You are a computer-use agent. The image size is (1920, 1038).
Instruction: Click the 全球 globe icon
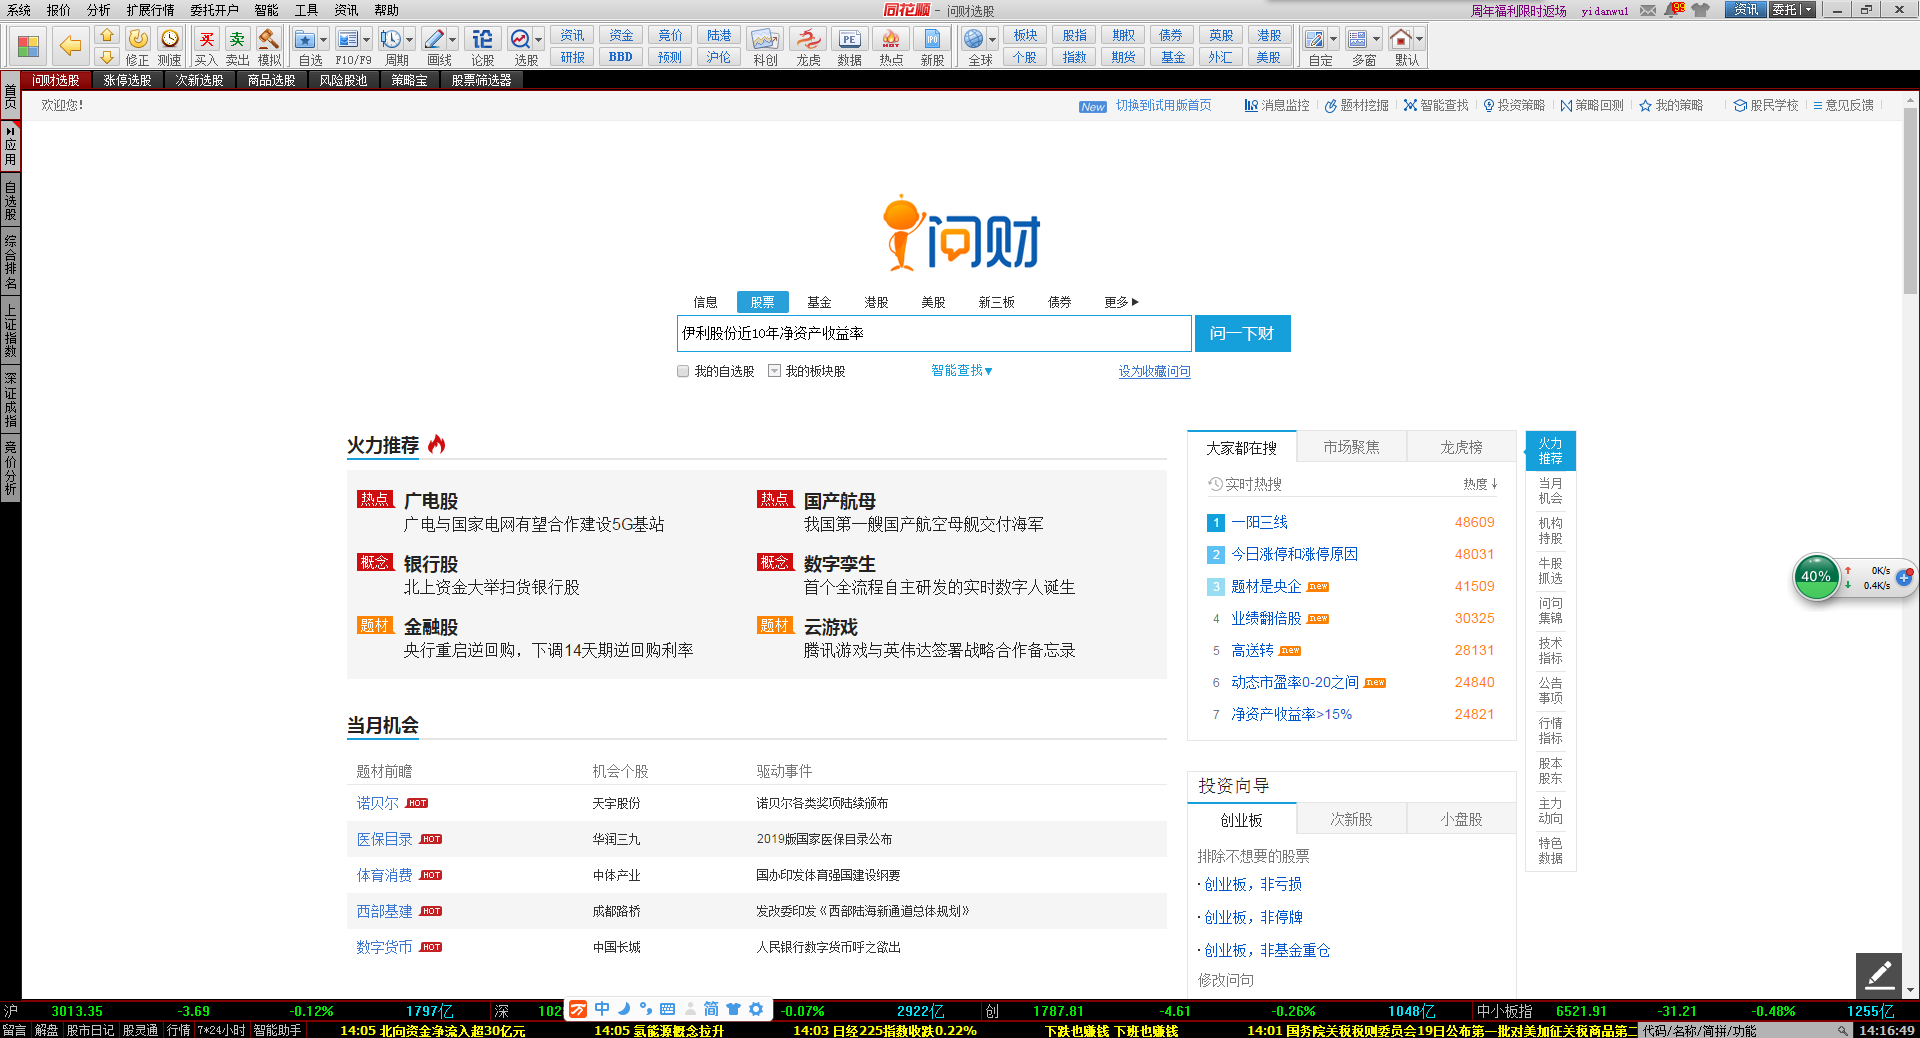click(974, 39)
